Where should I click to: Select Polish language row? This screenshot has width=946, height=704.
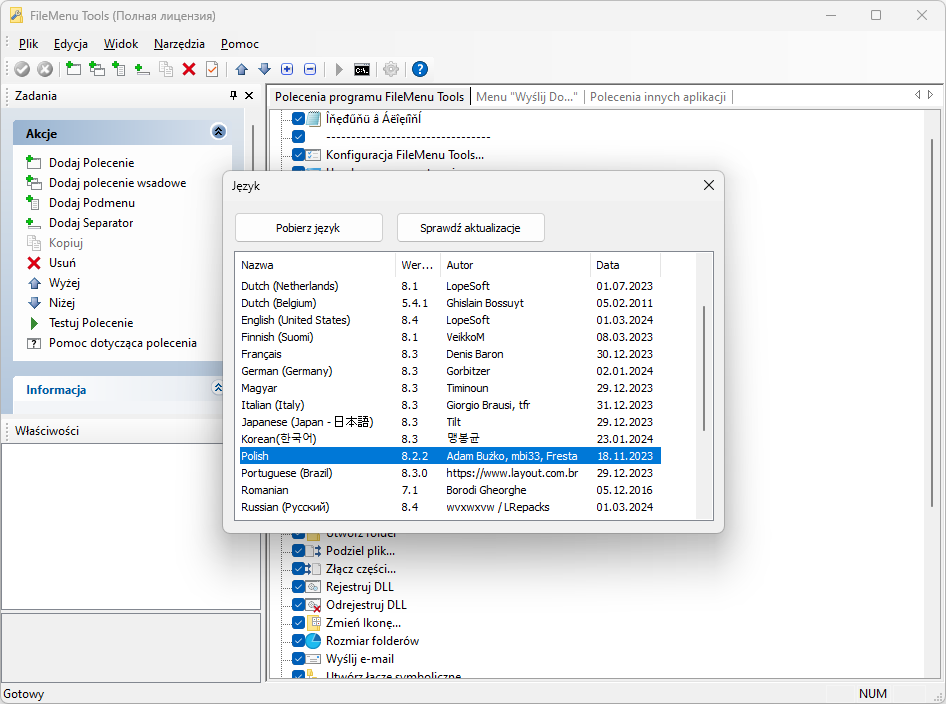click(450, 456)
